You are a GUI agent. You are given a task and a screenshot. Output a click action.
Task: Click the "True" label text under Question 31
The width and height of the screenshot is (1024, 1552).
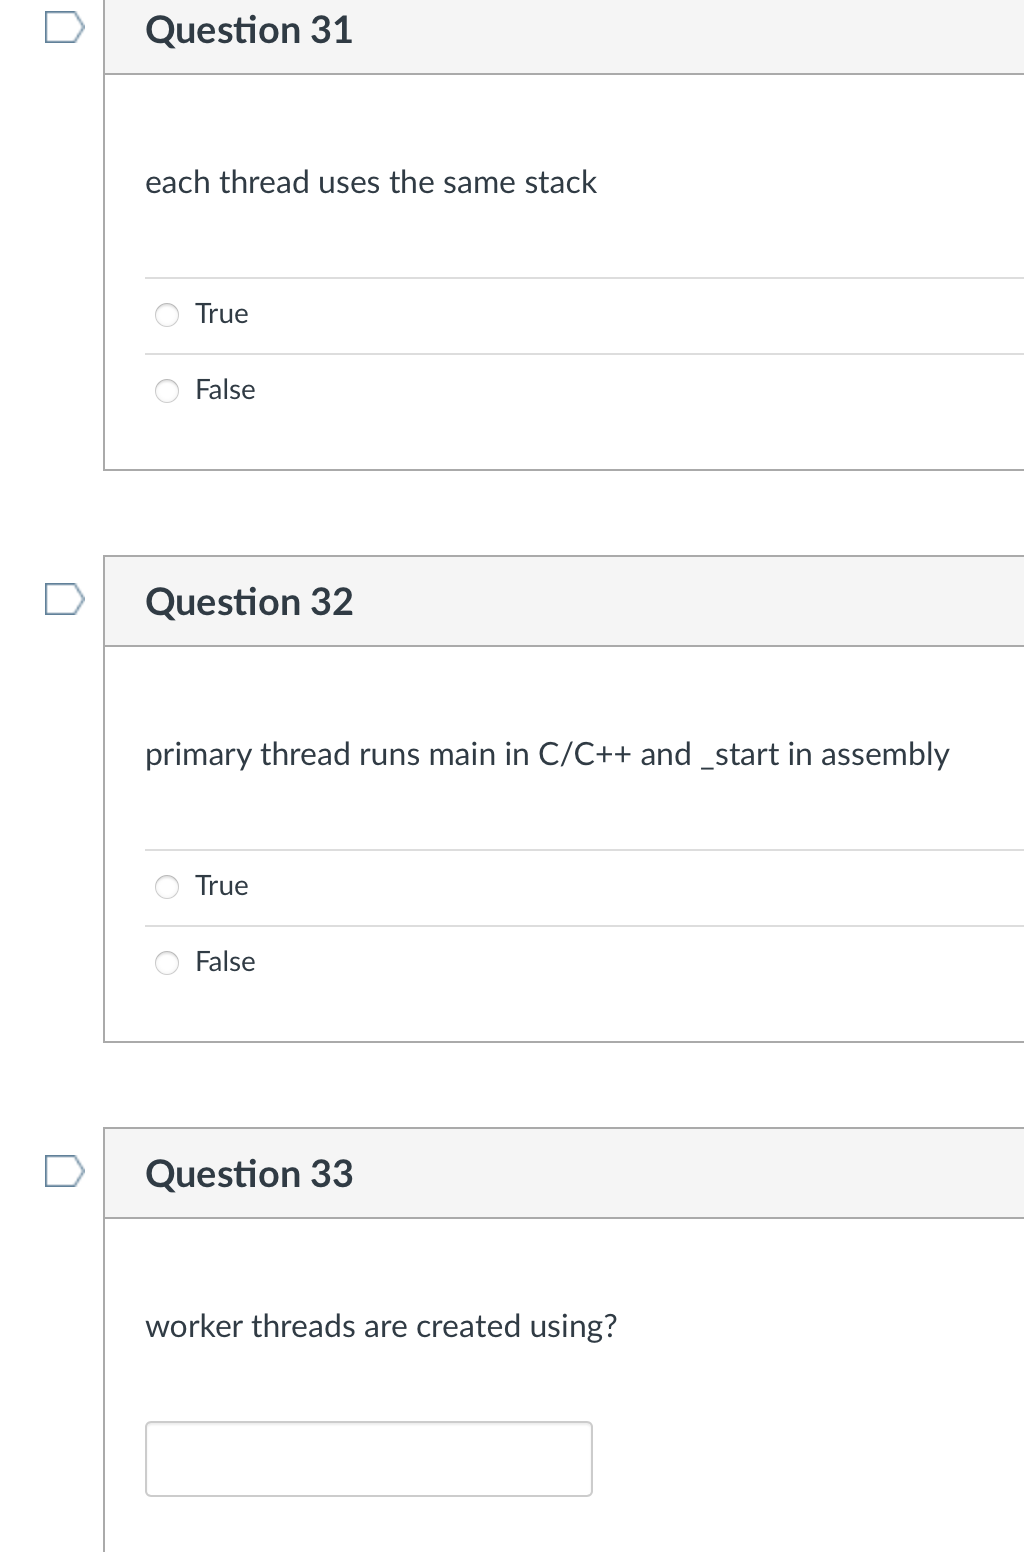(x=222, y=314)
